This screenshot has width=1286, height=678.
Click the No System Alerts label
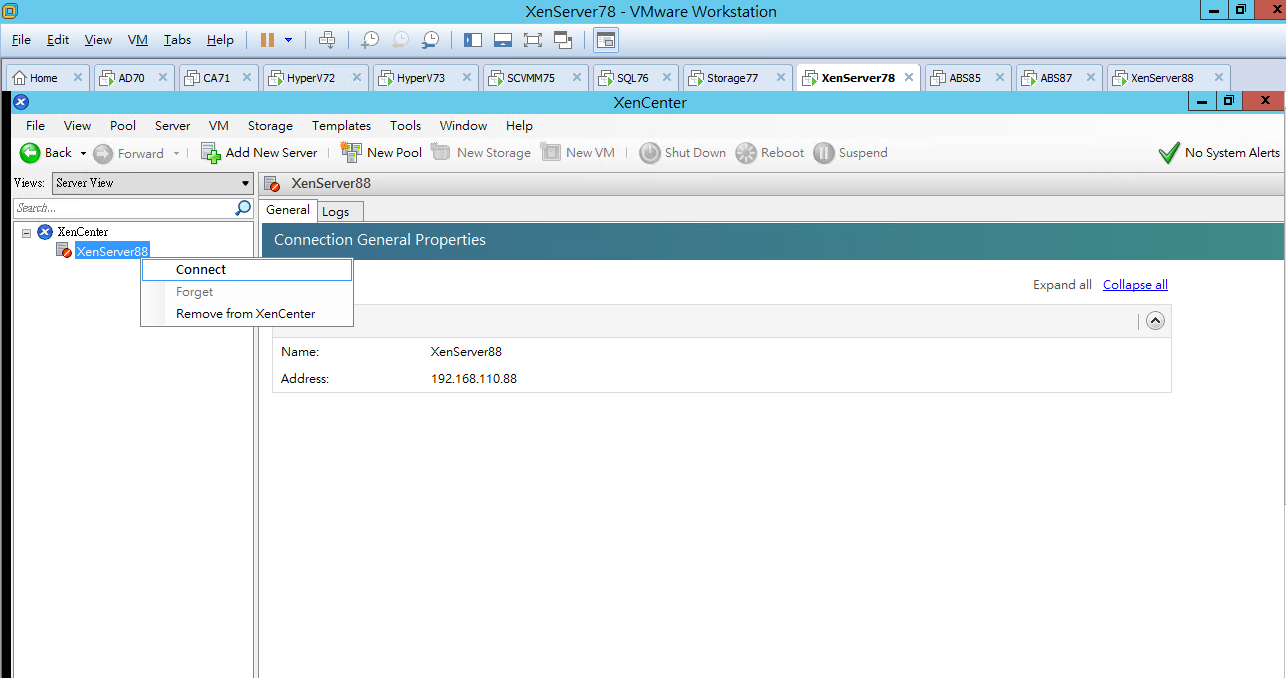click(1232, 153)
